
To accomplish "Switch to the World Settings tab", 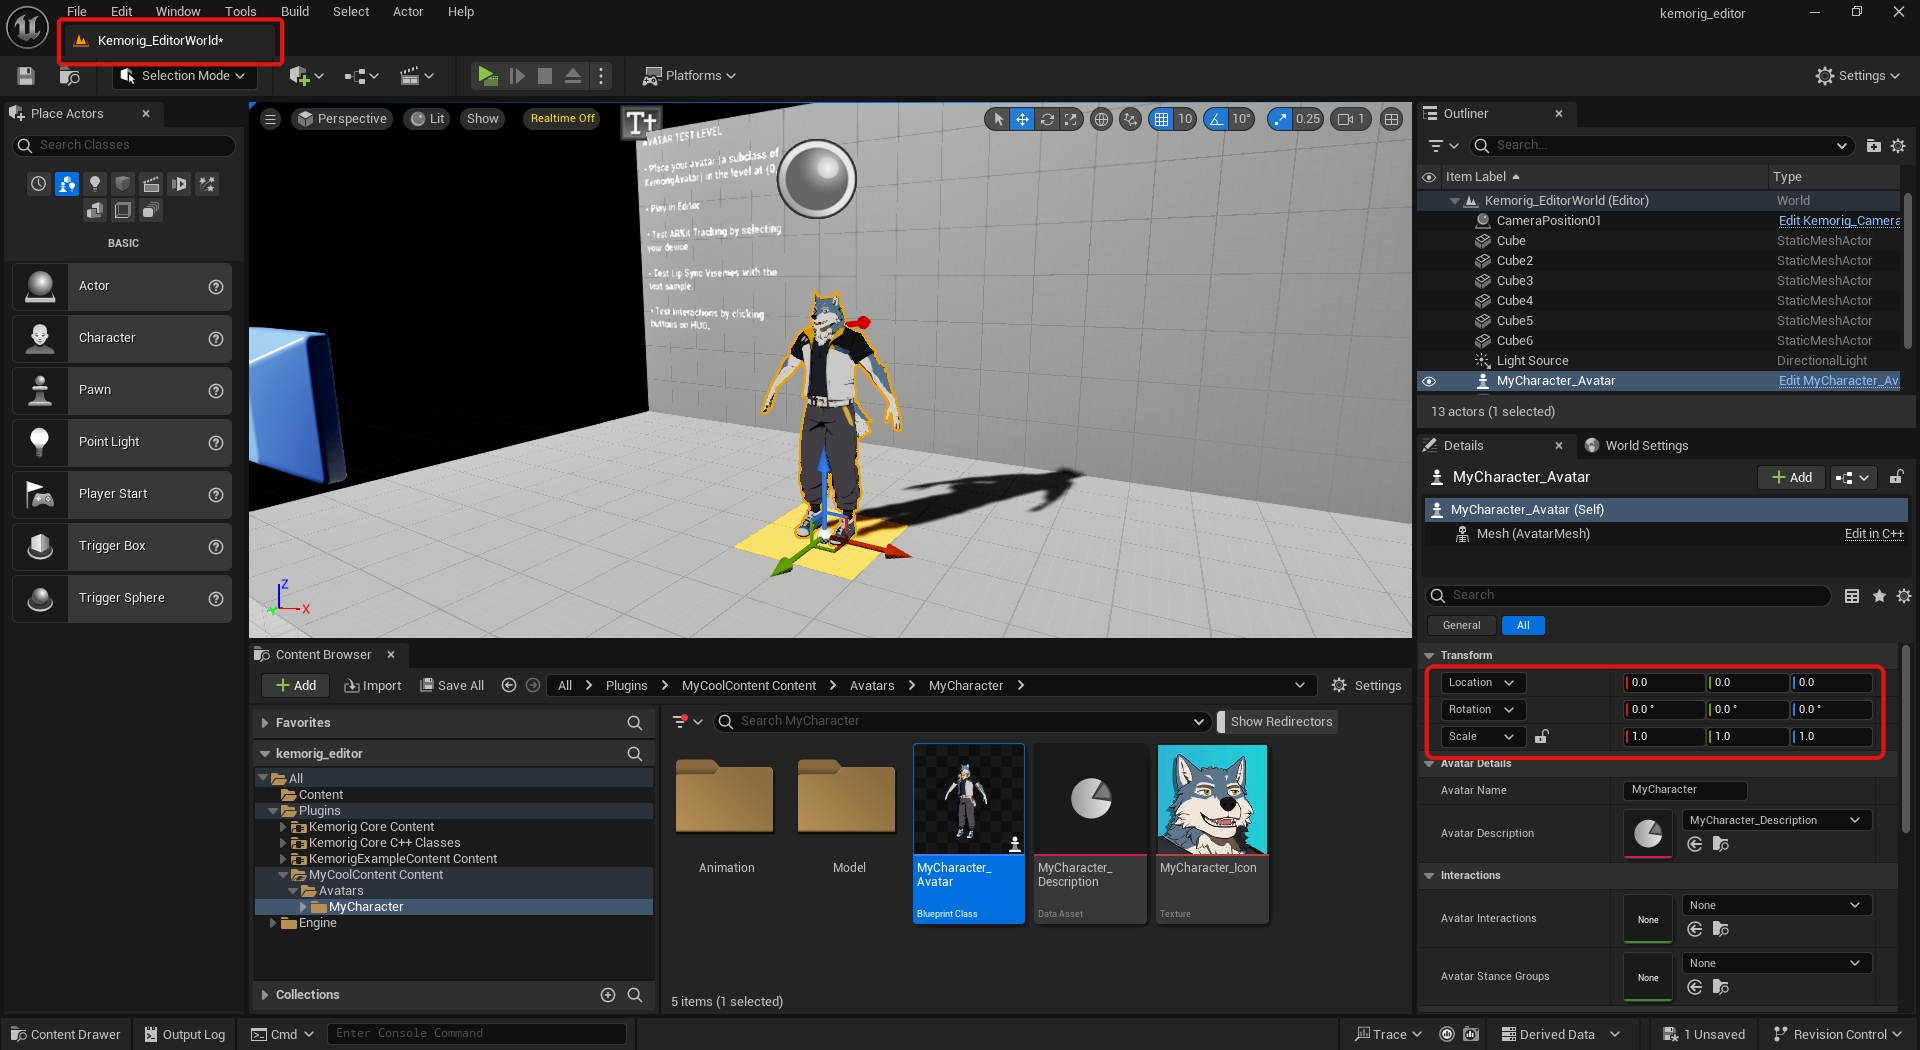I will point(1645,446).
